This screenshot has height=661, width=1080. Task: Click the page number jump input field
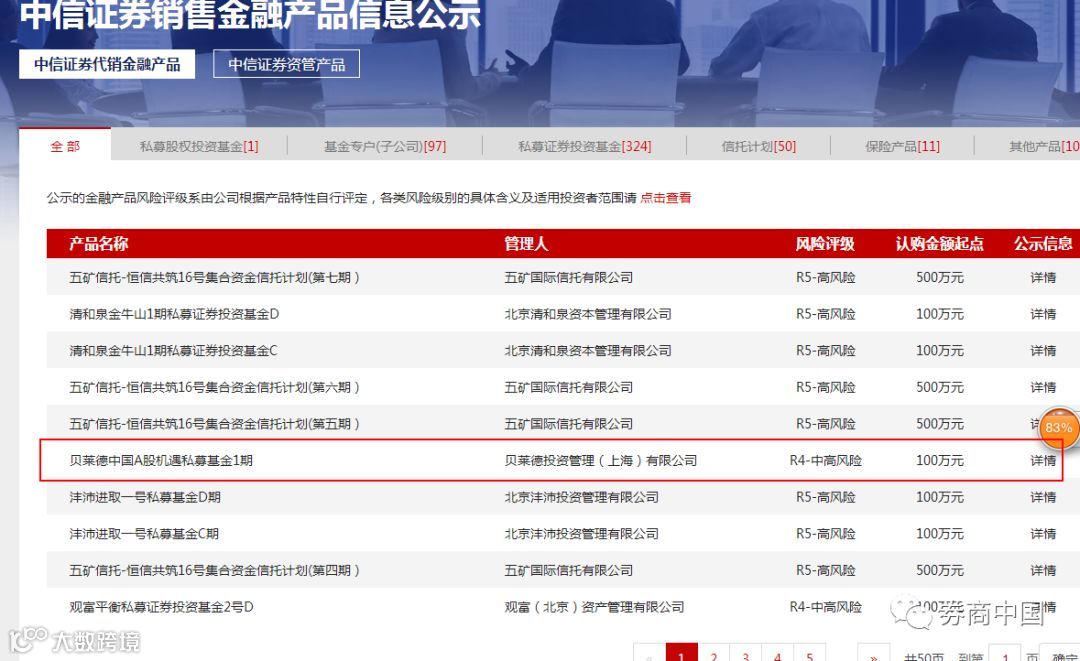[x=1004, y=653]
